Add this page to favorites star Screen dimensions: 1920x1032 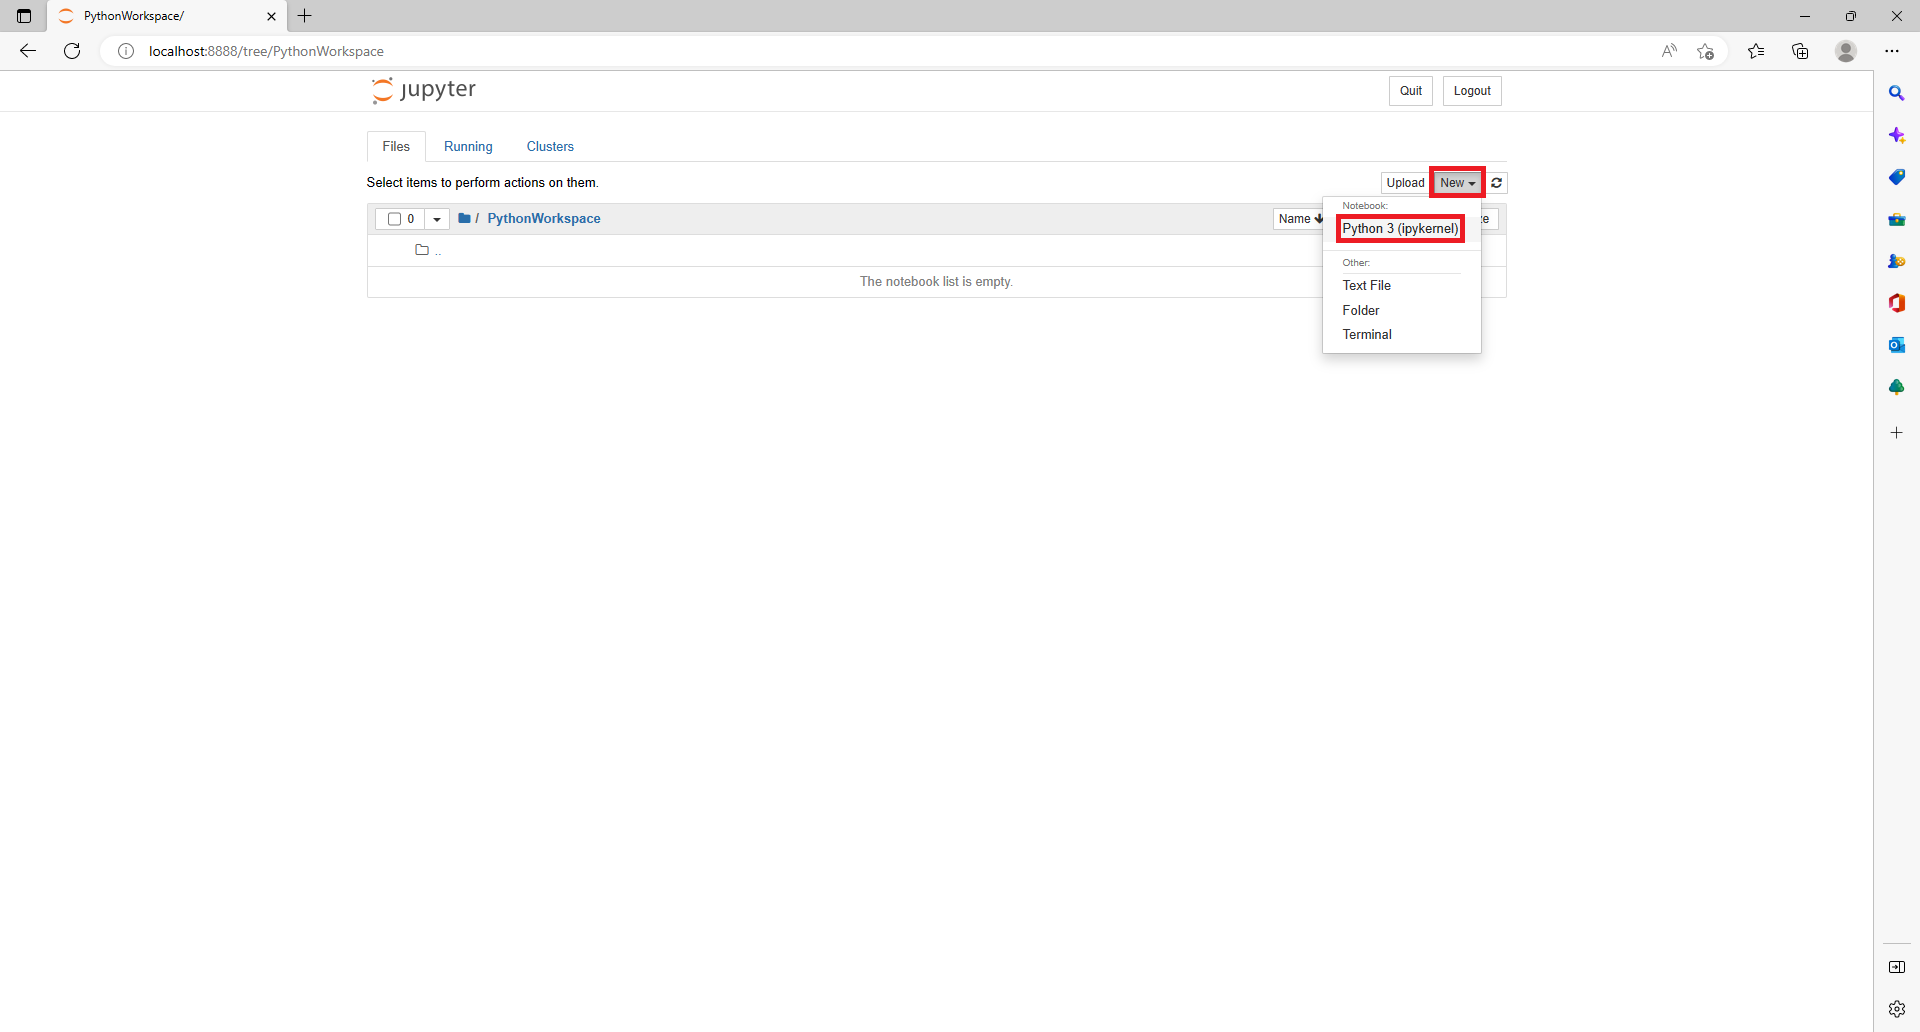tap(1706, 51)
